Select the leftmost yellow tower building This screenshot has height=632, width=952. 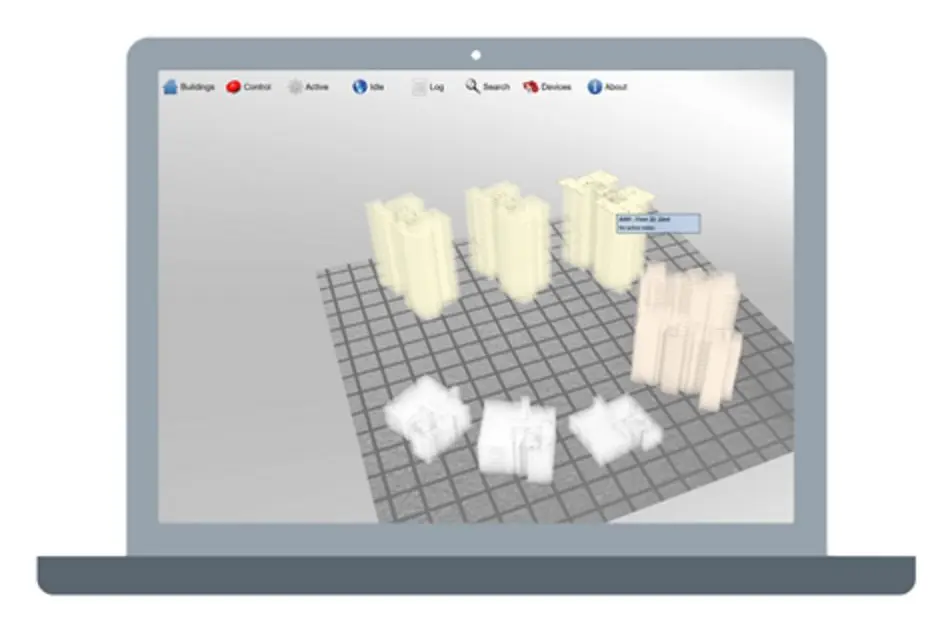(x=411, y=255)
